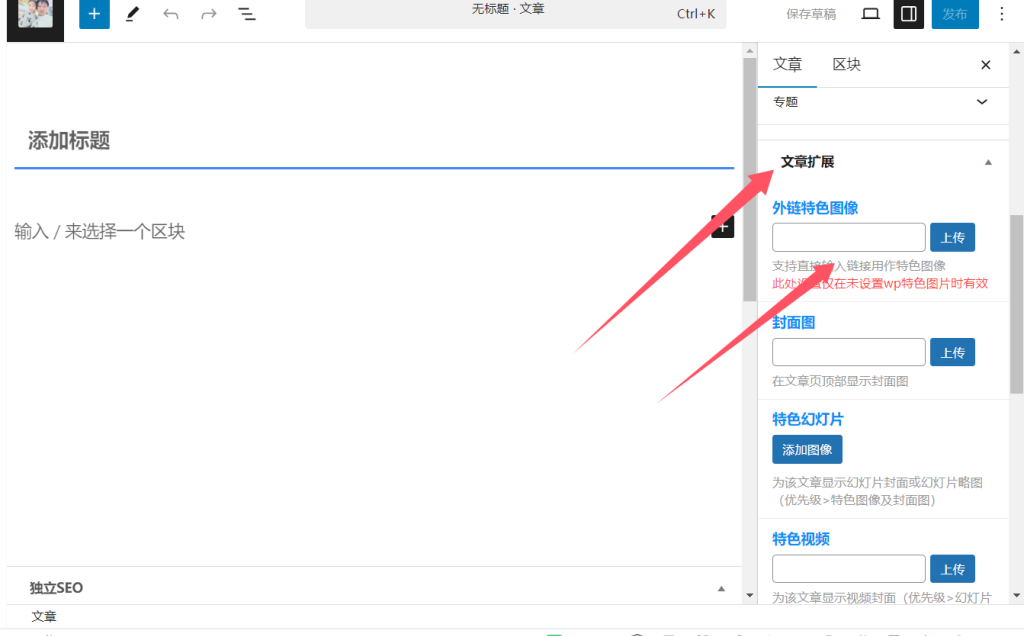Viewport: 1024px width, 636px height.
Task: Click 上传 next to 外链特色图像
Action: (x=952, y=238)
